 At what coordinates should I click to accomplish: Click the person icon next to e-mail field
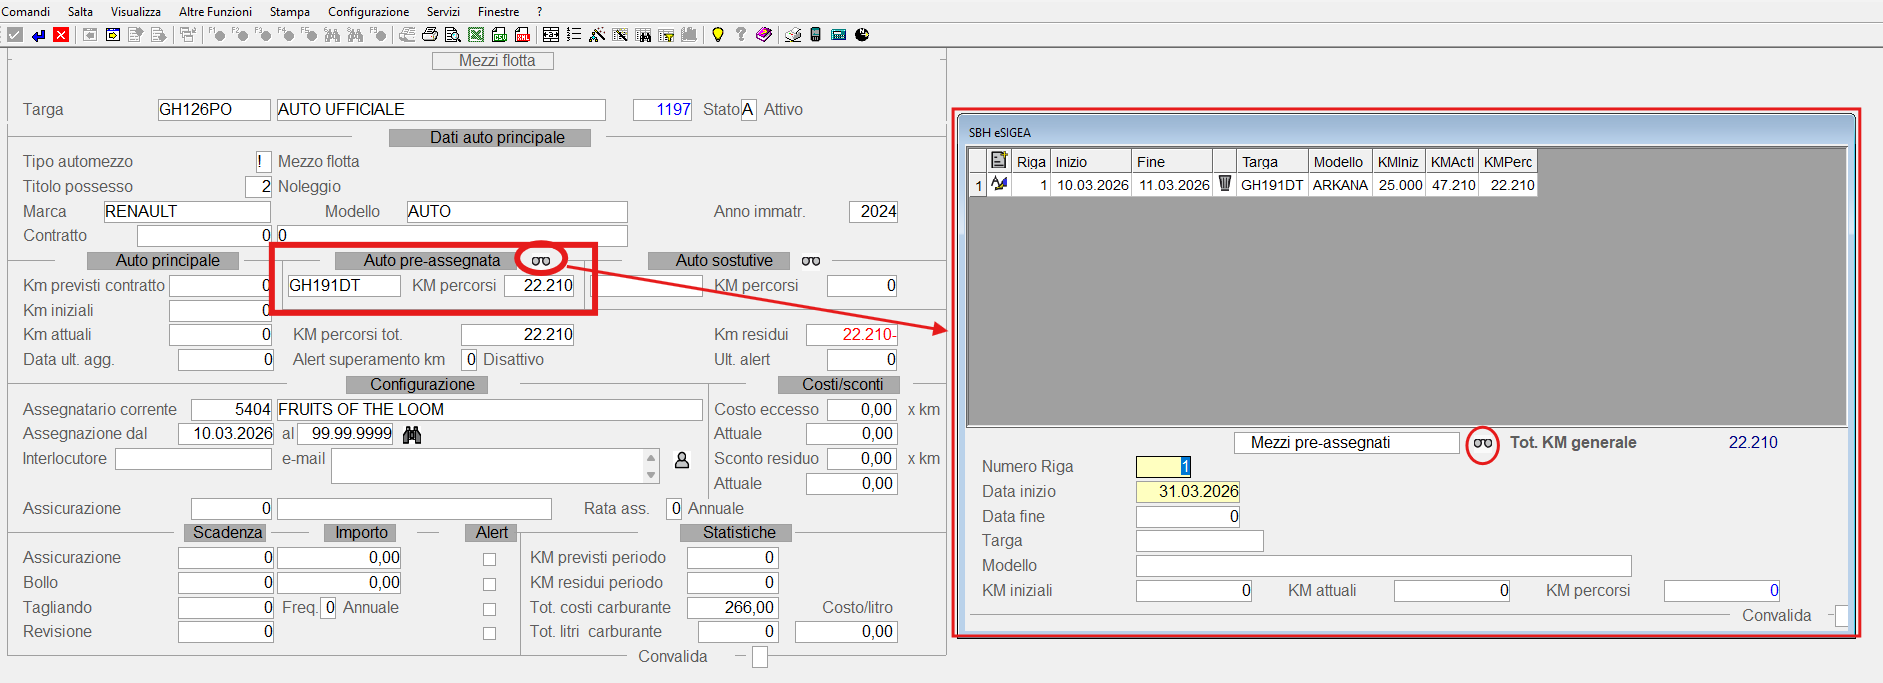(682, 460)
